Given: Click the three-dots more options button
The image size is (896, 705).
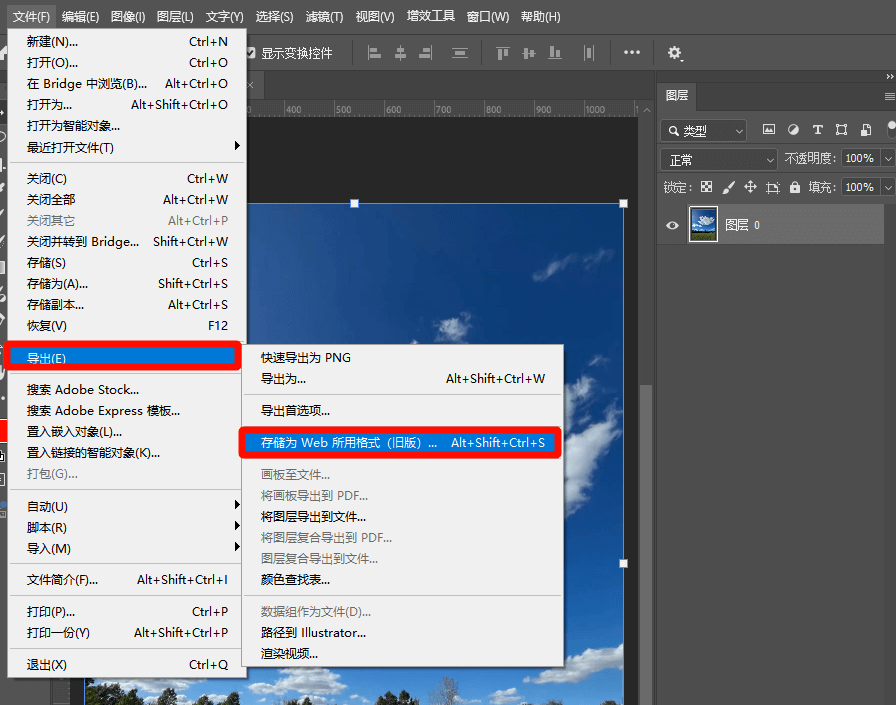Looking at the screenshot, I should coord(632,53).
